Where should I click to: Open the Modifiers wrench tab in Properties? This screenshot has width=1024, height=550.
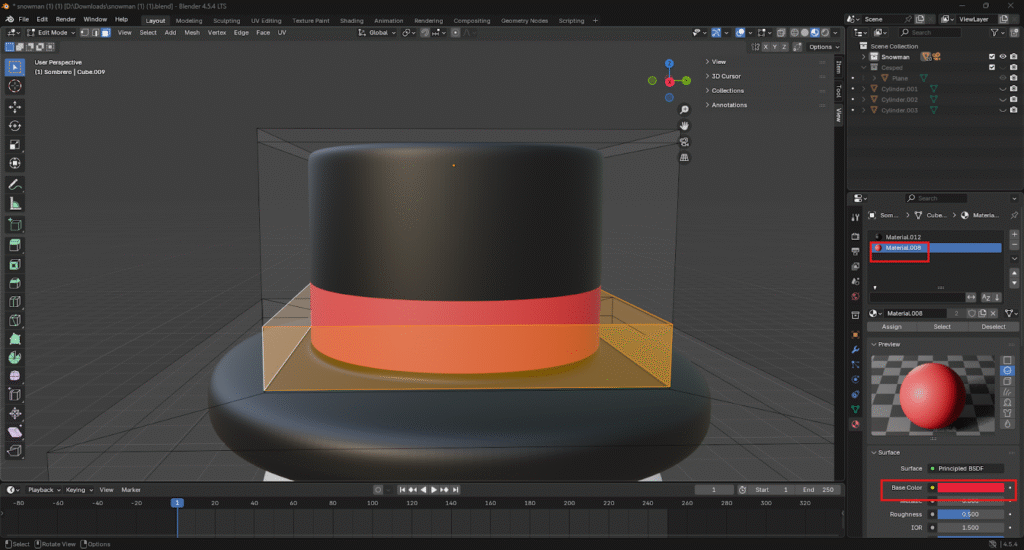point(855,350)
